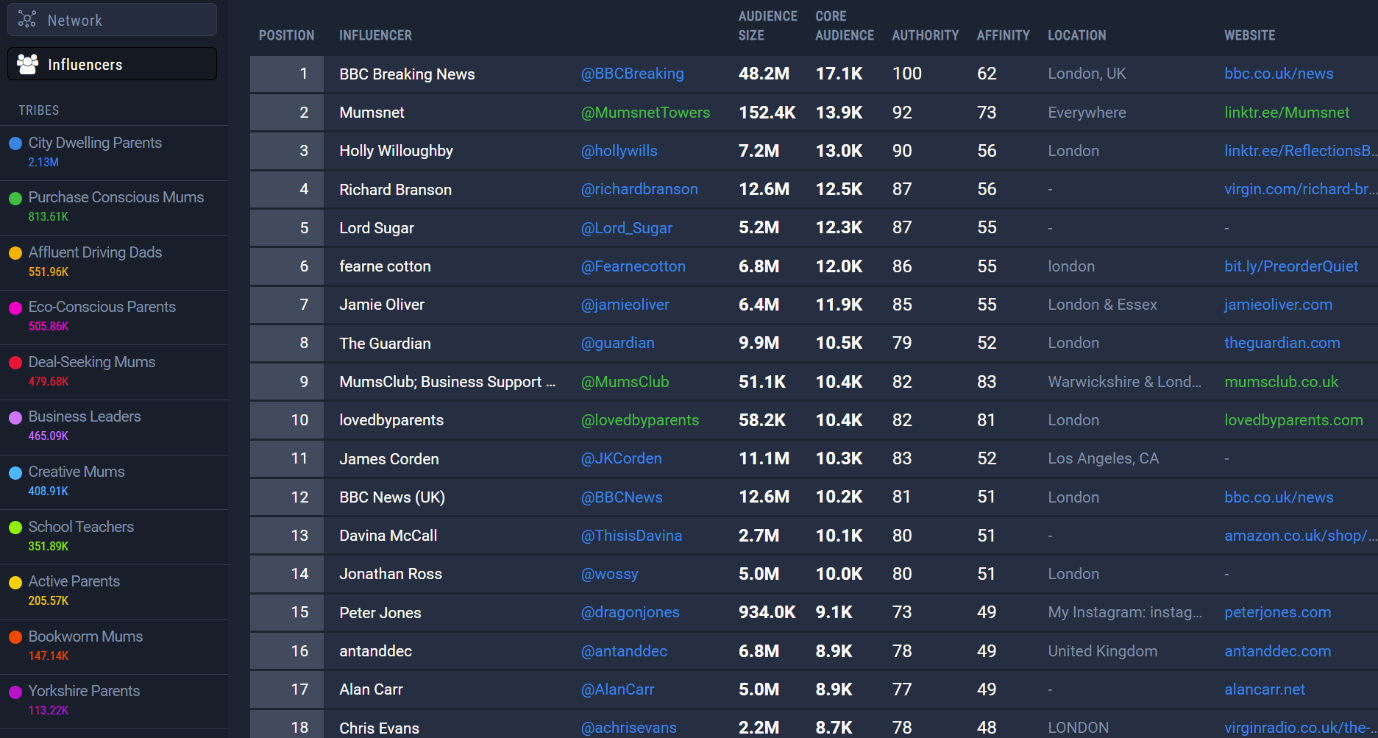Screen dimensions: 1378x738
Task: Select the Creative Mums tribe
Action: (113, 482)
